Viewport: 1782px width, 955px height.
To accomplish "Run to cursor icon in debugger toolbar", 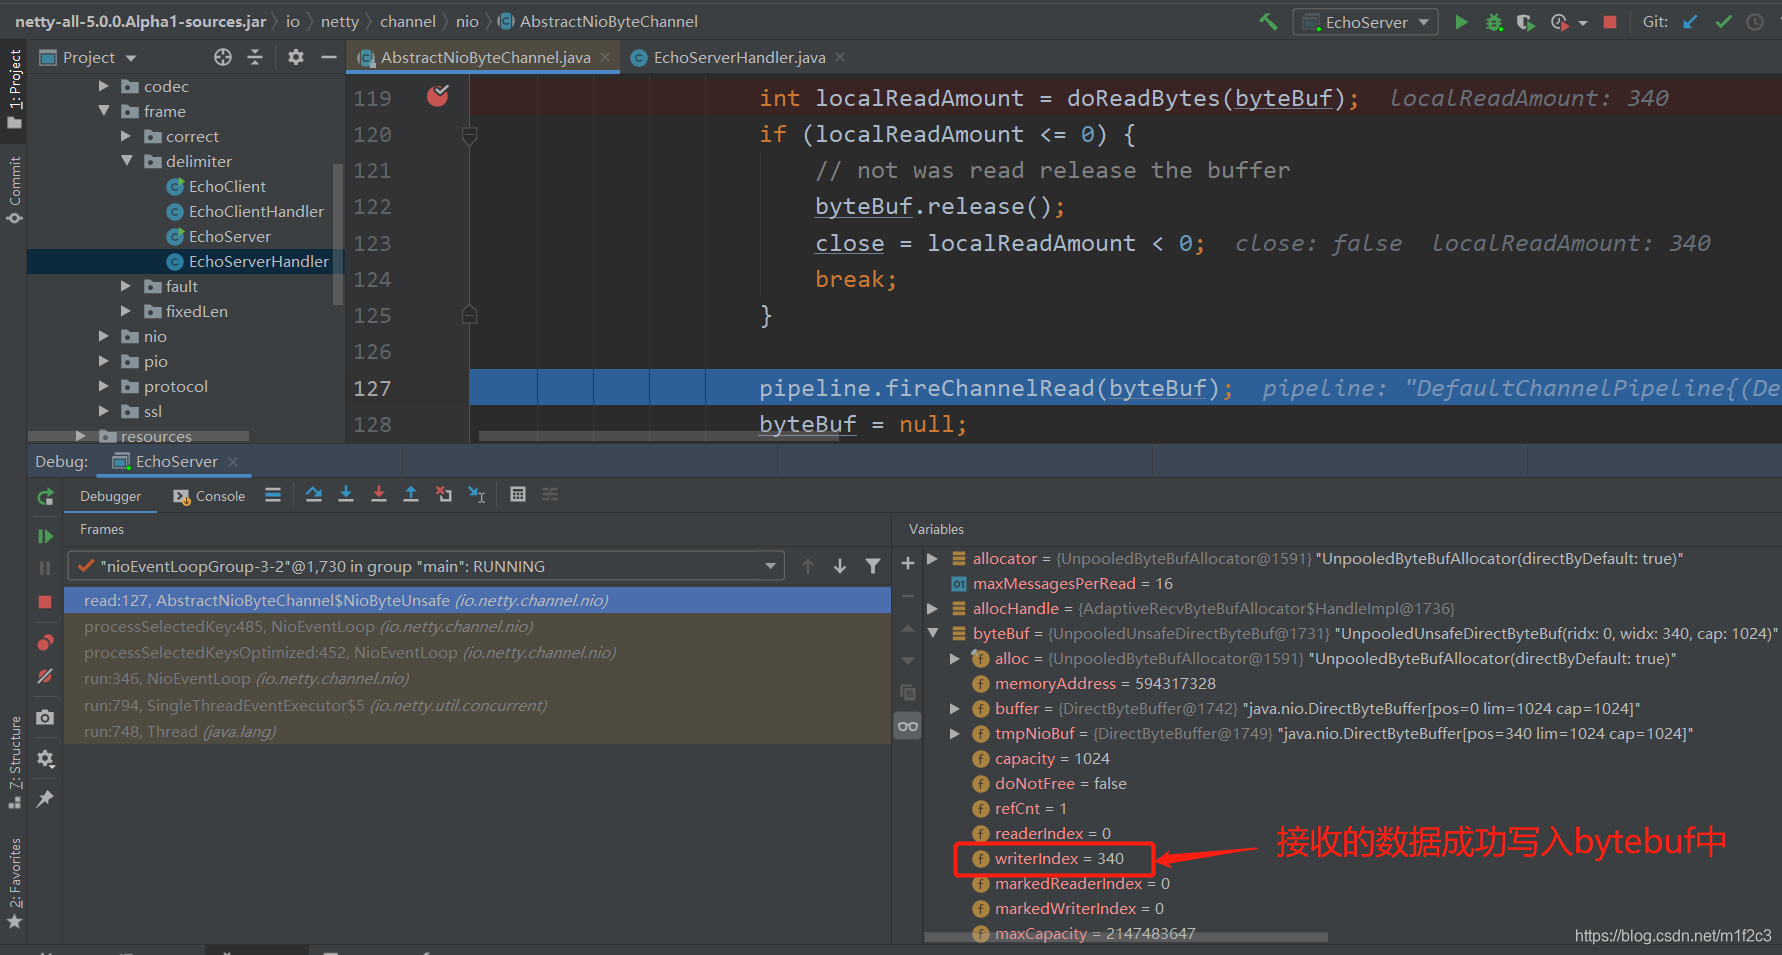I will pos(477,494).
